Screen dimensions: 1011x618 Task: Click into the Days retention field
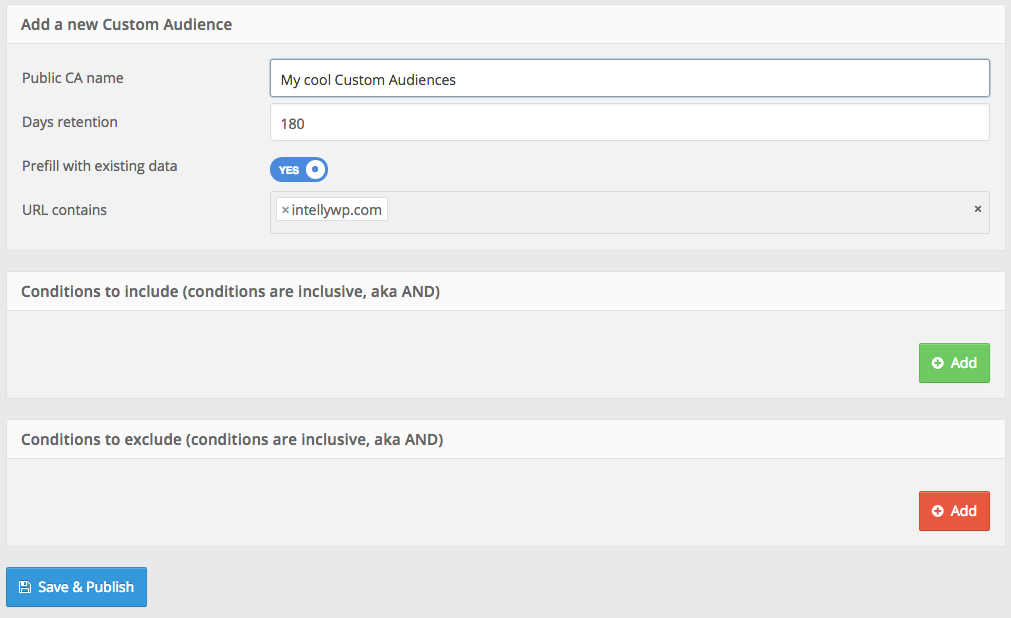click(x=629, y=123)
